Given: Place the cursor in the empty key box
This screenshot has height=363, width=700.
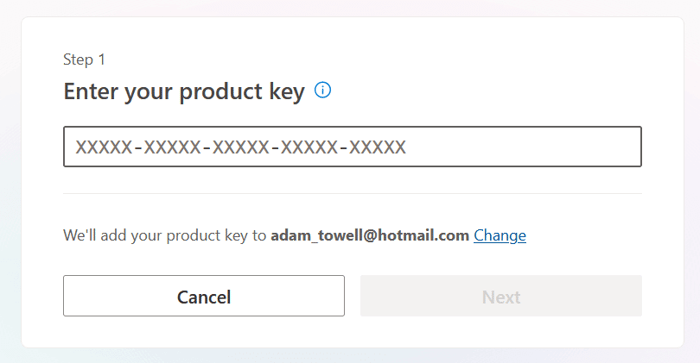Looking at the screenshot, I should point(352,146).
